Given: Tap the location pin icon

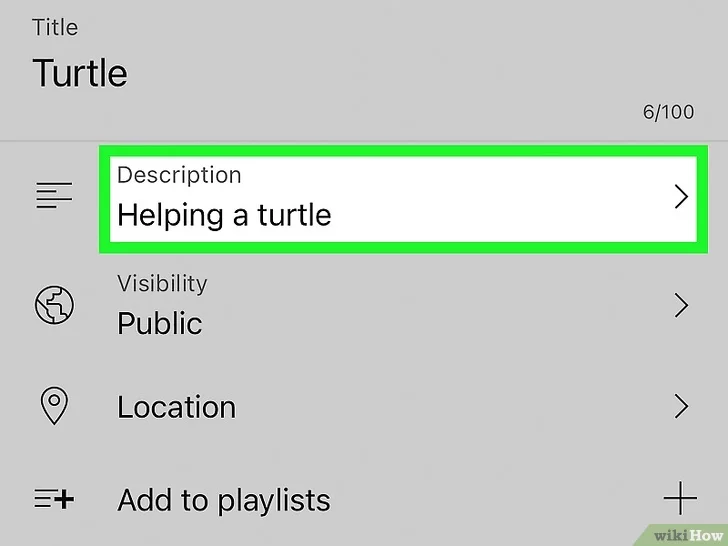Looking at the screenshot, I should click(x=54, y=406).
